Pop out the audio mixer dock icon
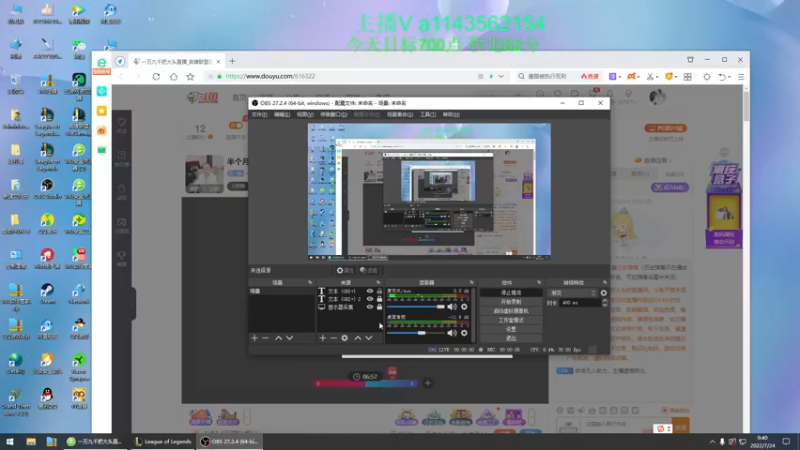This screenshot has height=450, width=800. (x=471, y=282)
